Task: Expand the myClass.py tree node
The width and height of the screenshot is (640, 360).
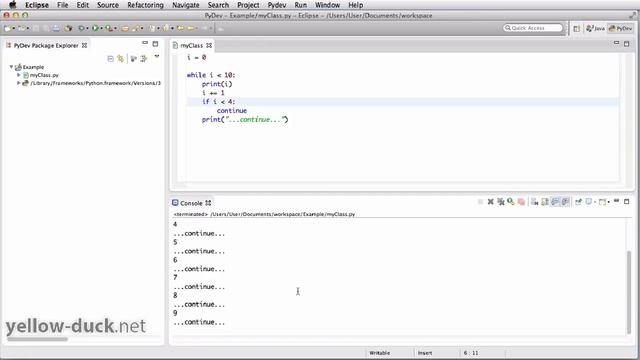Action: (x=18, y=75)
